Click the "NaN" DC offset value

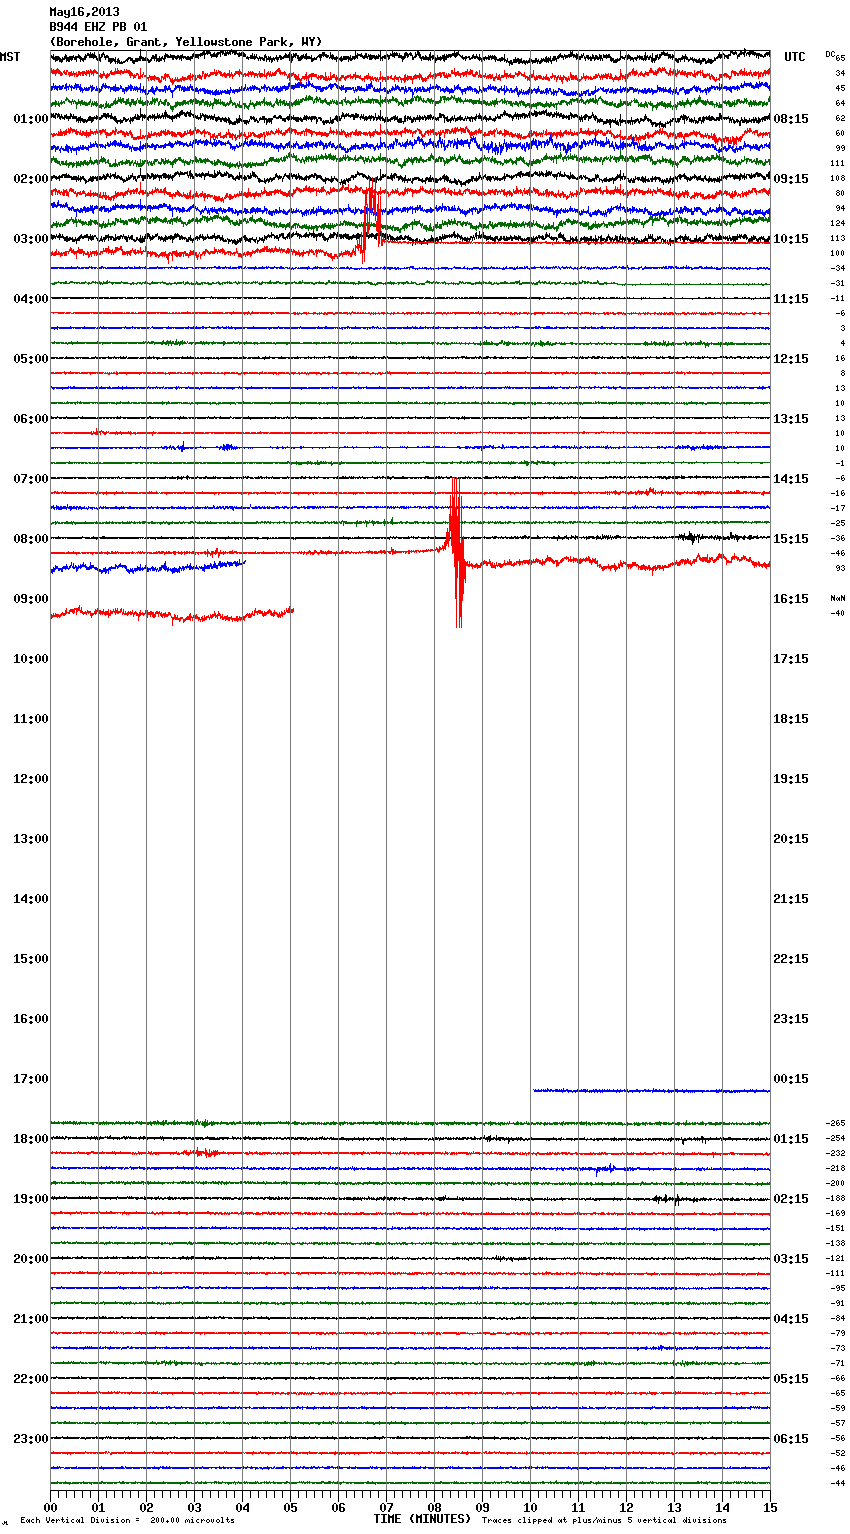click(837, 598)
